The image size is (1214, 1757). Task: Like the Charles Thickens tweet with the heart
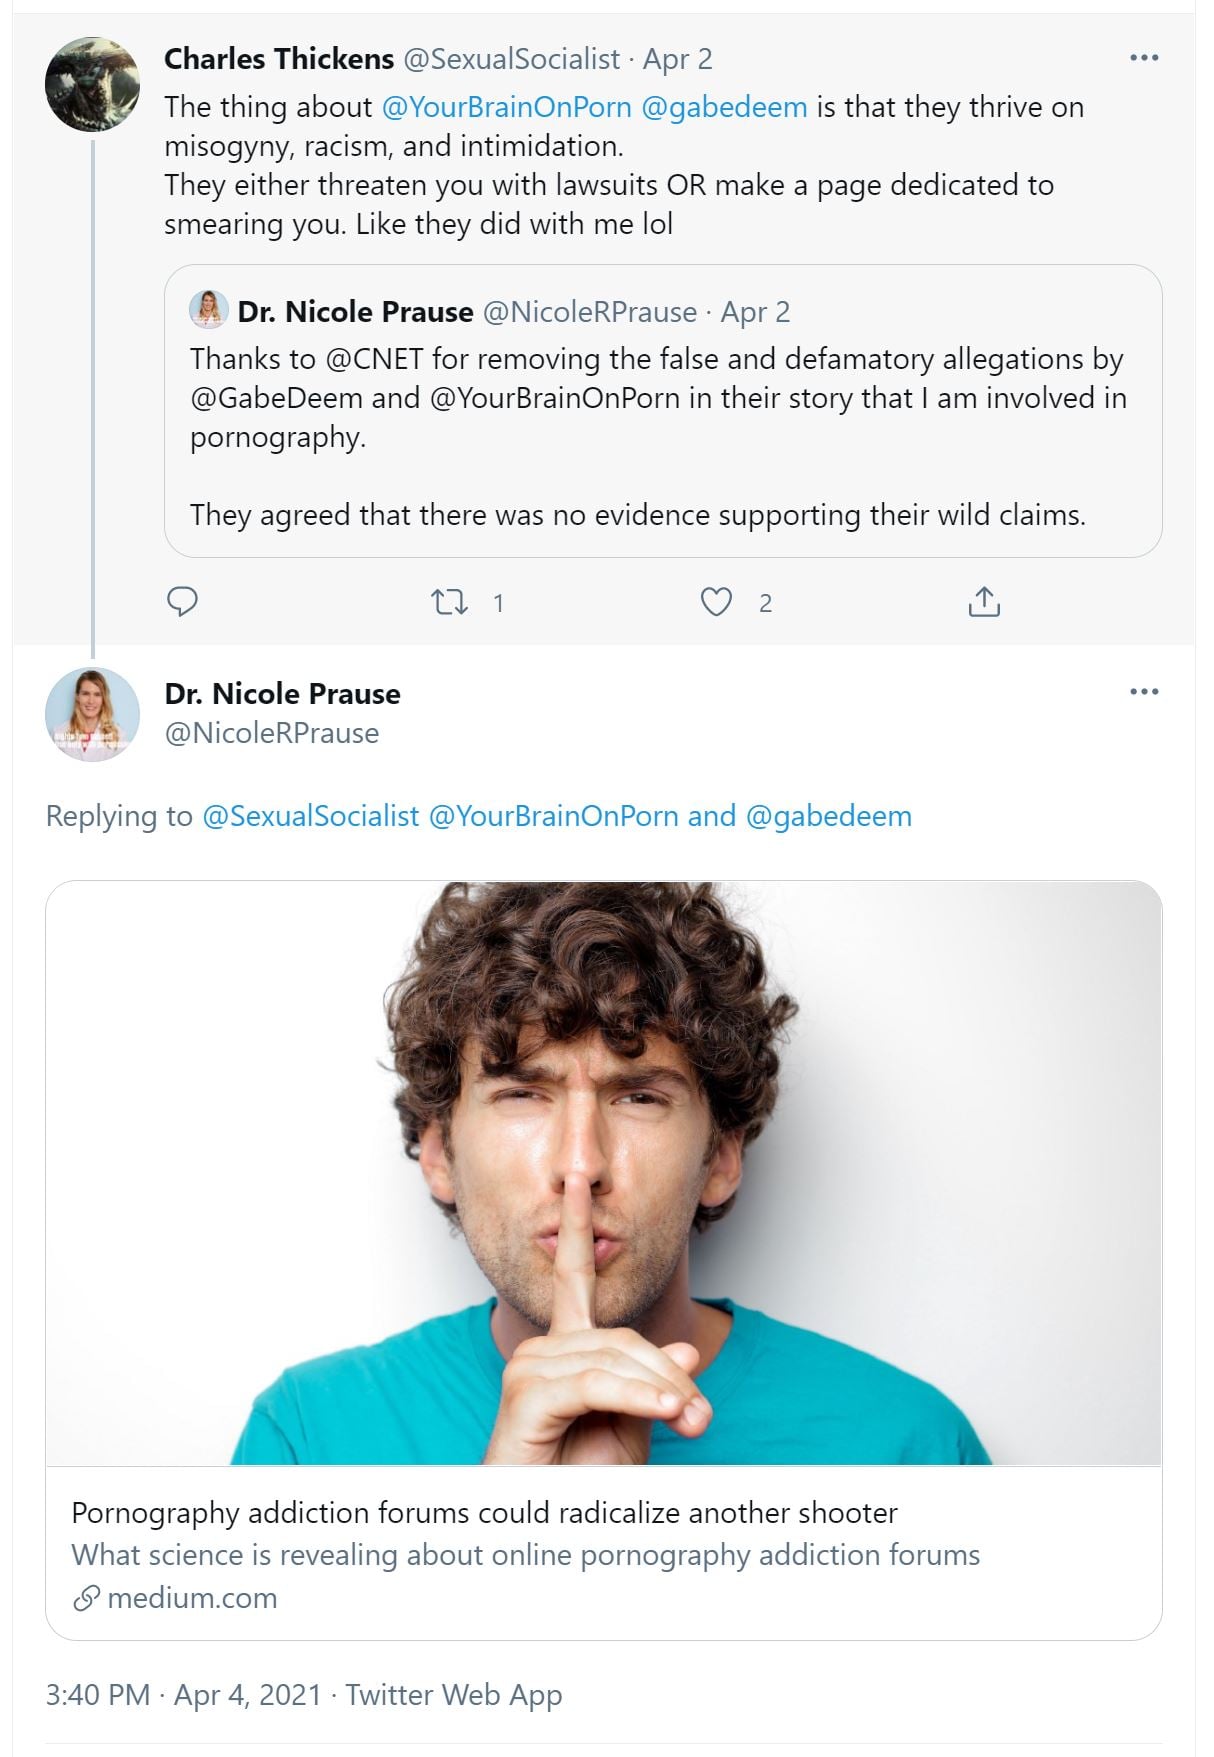point(716,602)
